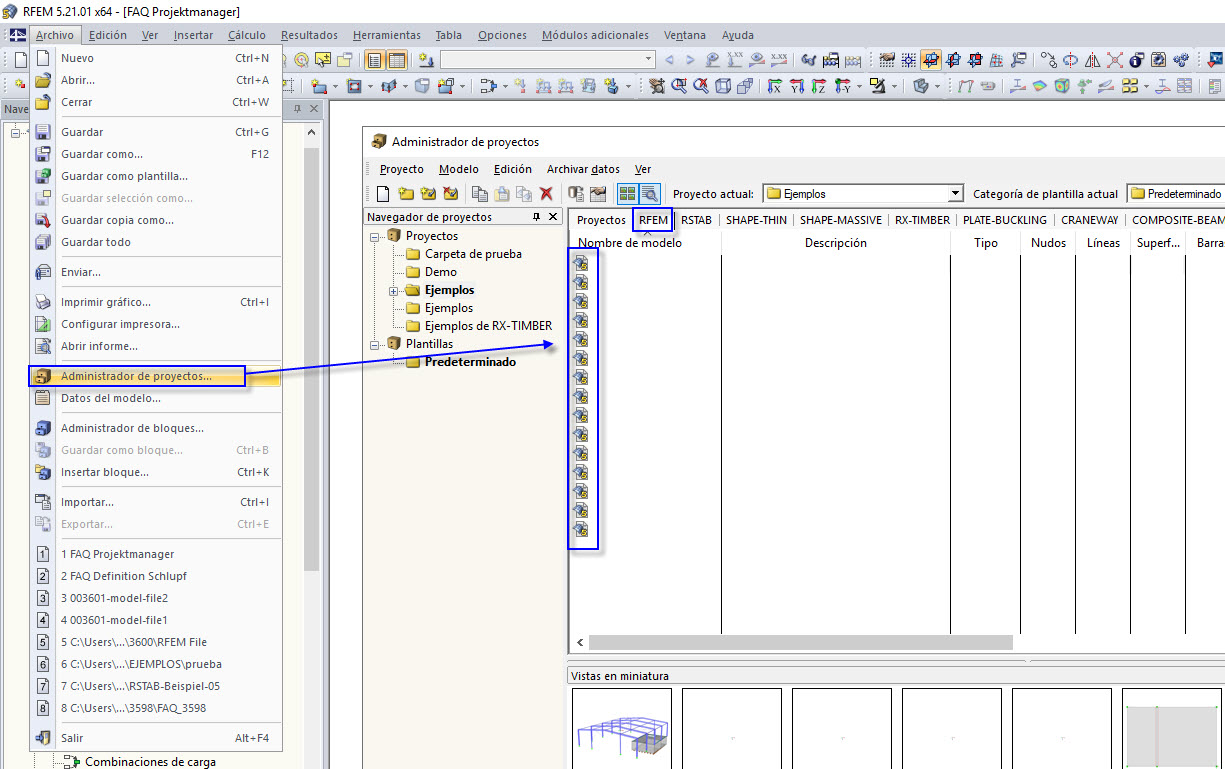The image size is (1225, 769).
Task: Open the Proyecto actual dropdown
Action: coord(955,194)
